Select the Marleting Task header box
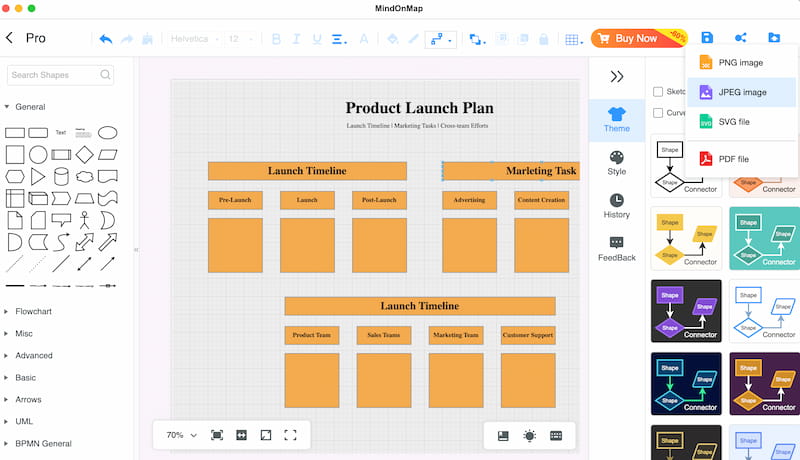The height and width of the screenshot is (460, 800). point(511,171)
